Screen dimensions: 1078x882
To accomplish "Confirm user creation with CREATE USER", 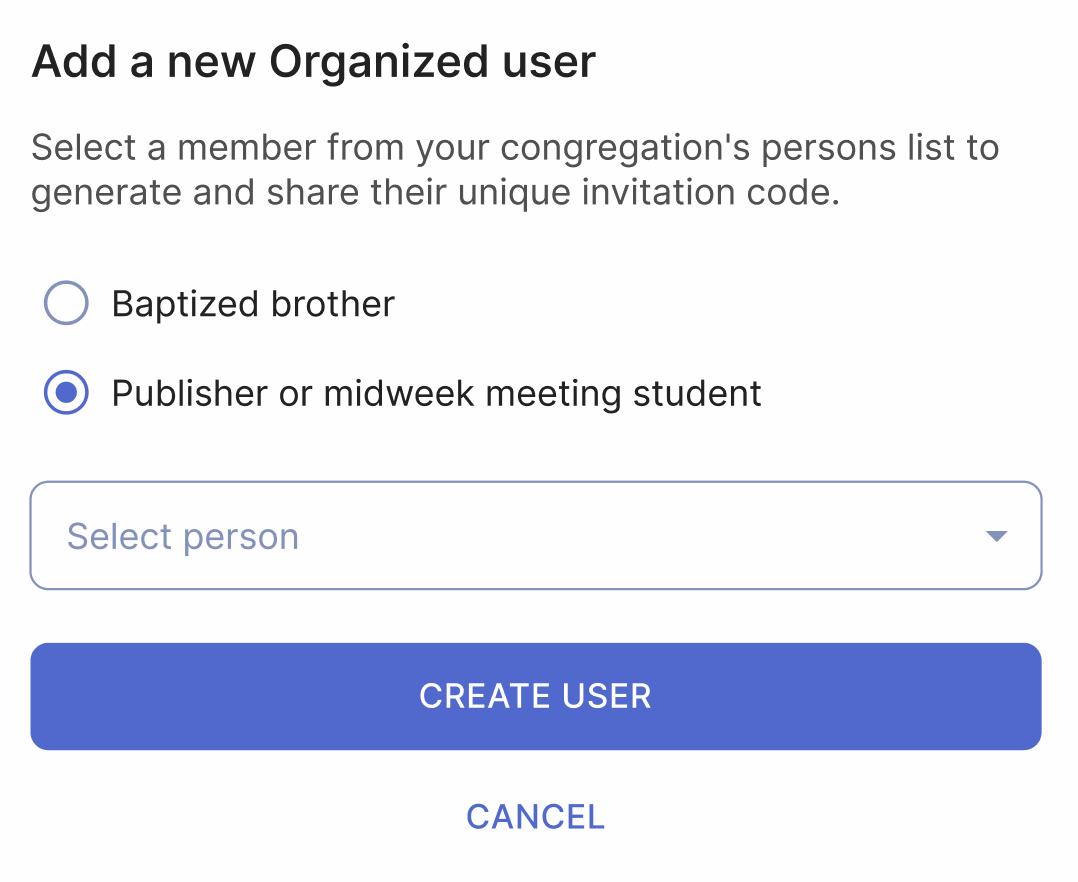I will pyautogui.click(x=536, y=696).
